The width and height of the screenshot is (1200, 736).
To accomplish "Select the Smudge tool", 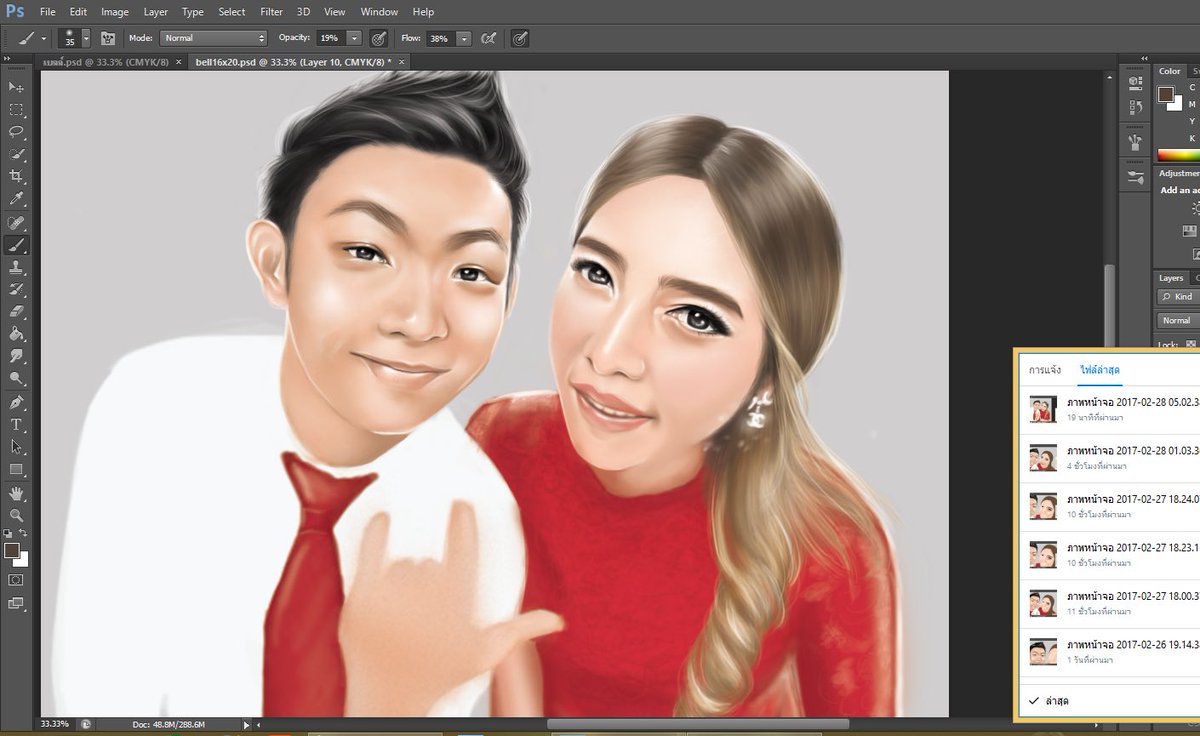I will pos(16,356).
